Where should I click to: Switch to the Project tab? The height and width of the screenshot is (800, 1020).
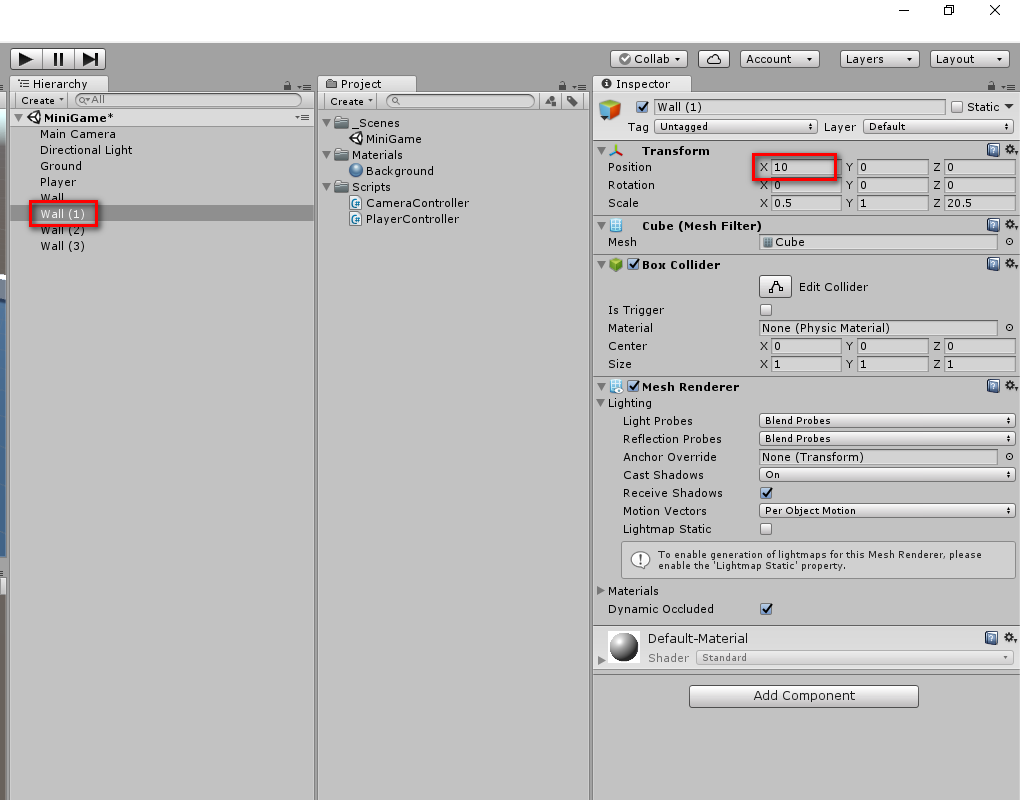(366, 84)
